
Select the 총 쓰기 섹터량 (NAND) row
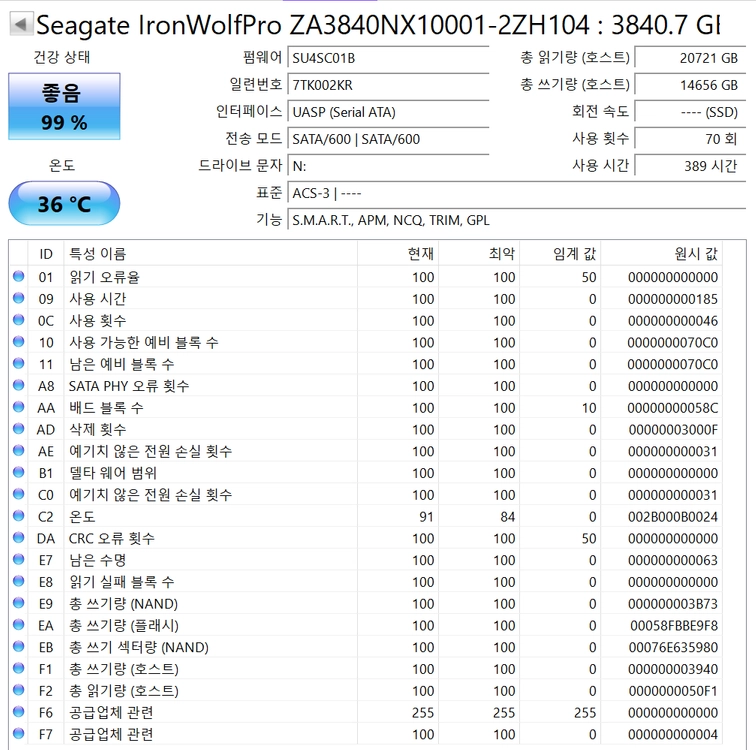coord(365,647)
